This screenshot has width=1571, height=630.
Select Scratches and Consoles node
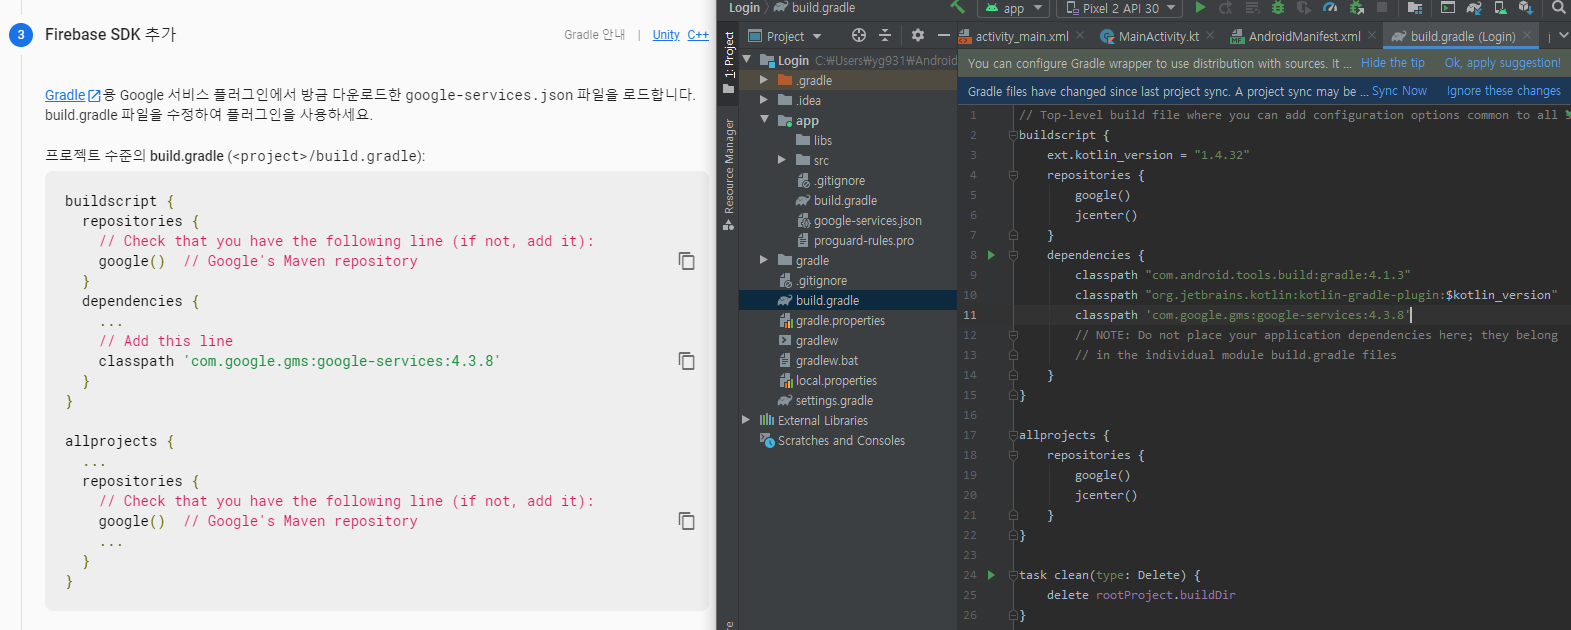click(832, 441)
